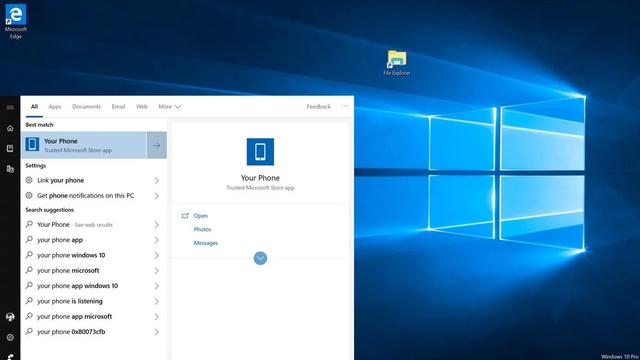Click the Feedback link
The height and width of the screenshot is (360, 640).
coord(319,107)
